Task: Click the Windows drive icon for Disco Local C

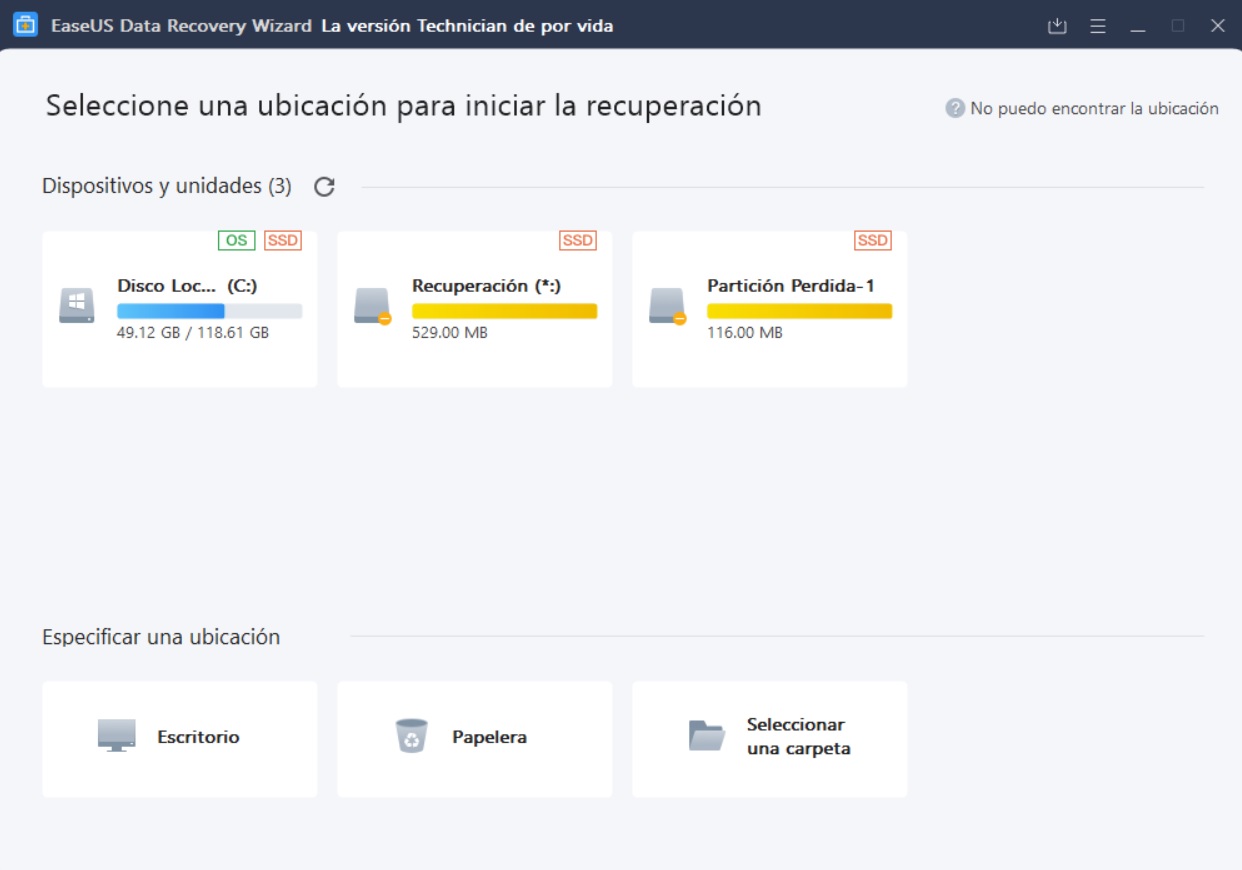Action: click(76, 305)
